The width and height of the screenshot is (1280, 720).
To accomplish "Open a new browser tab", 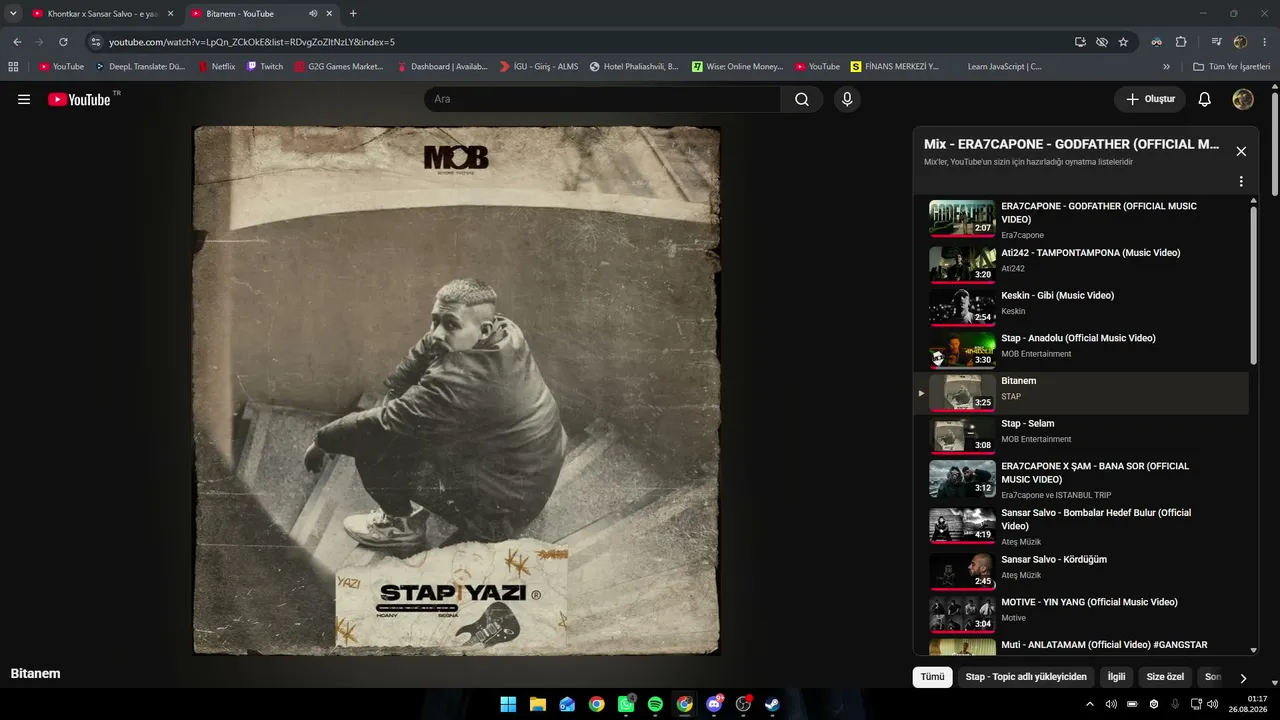I will tap(353, 14).
